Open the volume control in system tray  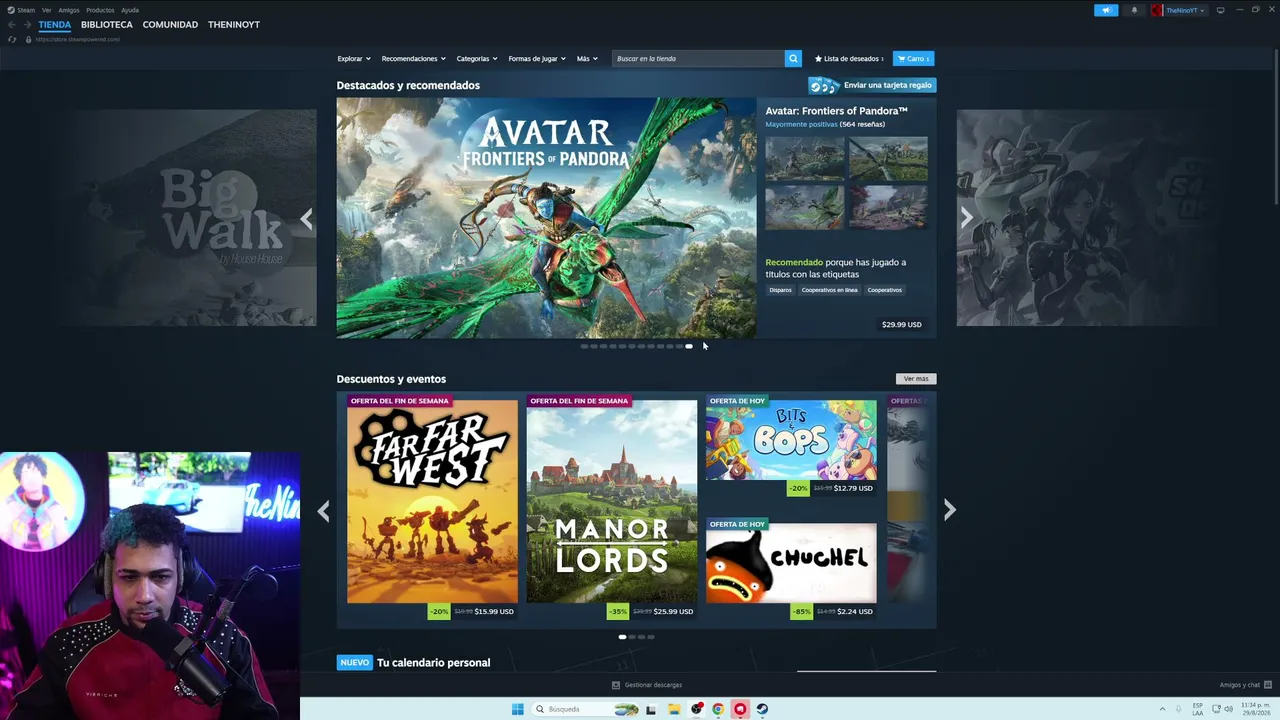[1229, 709]
